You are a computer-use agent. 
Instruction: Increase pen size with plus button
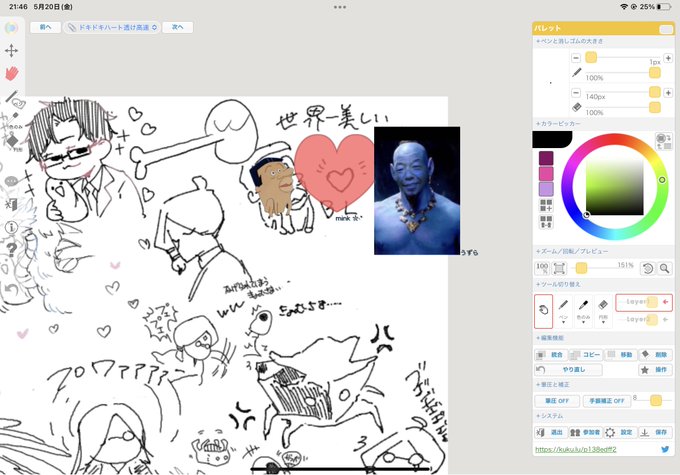668,58
